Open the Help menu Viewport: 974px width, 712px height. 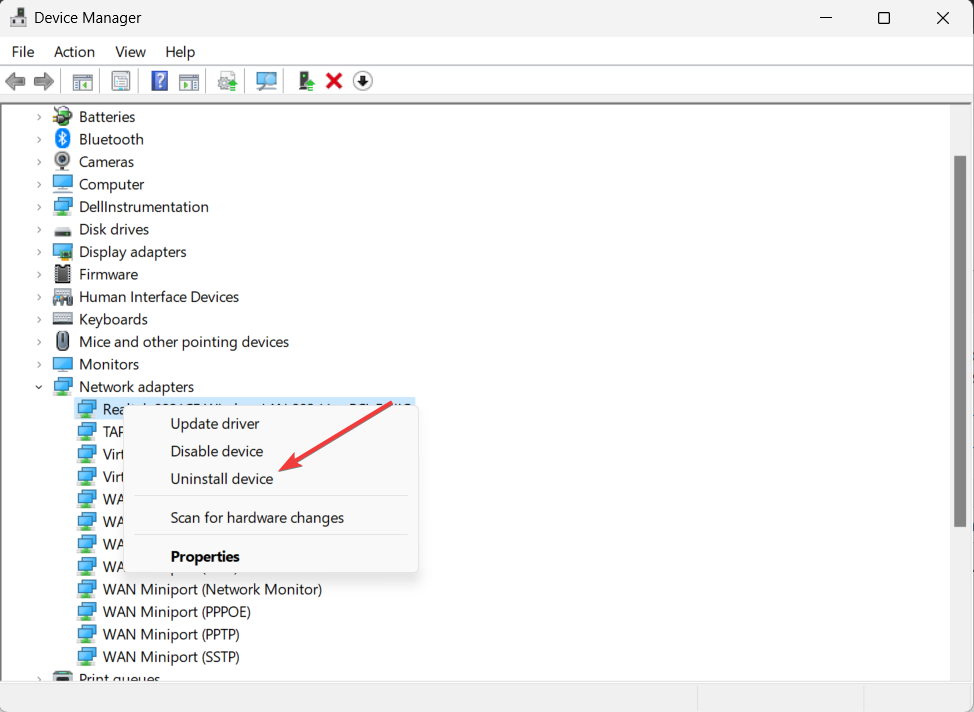tap(180, 52)
